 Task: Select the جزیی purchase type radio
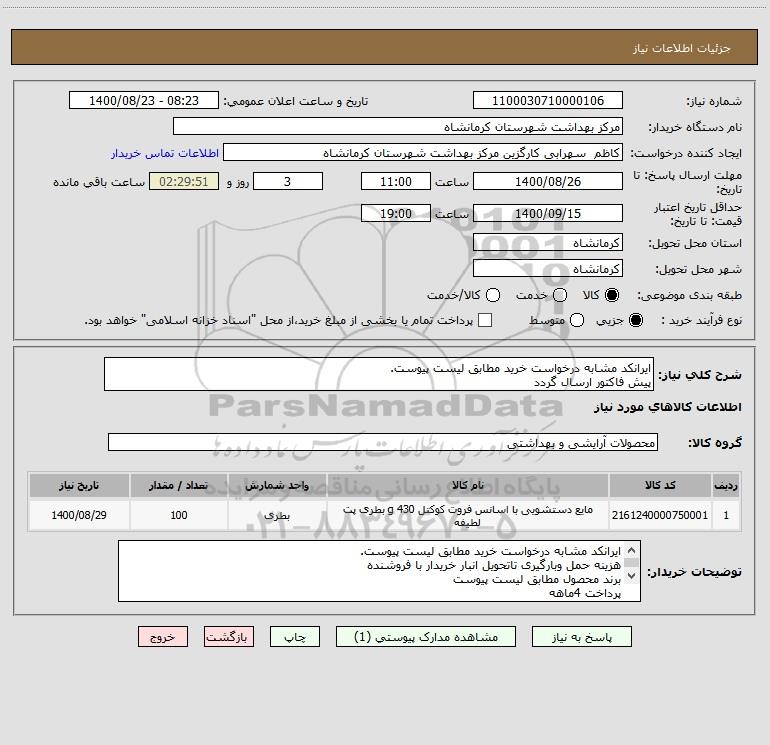coord(636,320)
